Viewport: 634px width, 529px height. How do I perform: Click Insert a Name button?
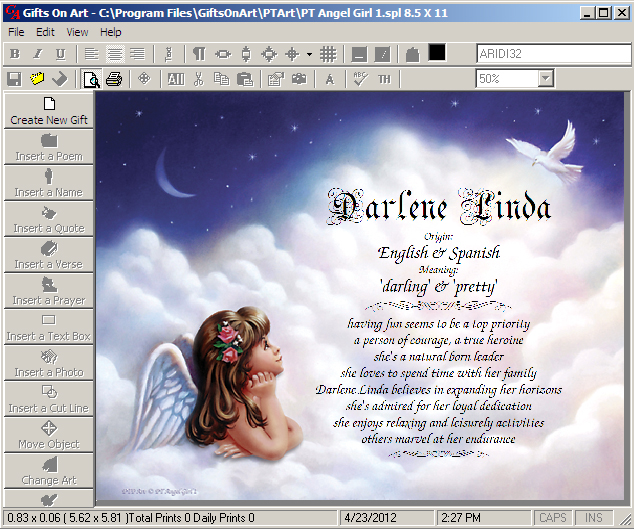tap(49, 183)
